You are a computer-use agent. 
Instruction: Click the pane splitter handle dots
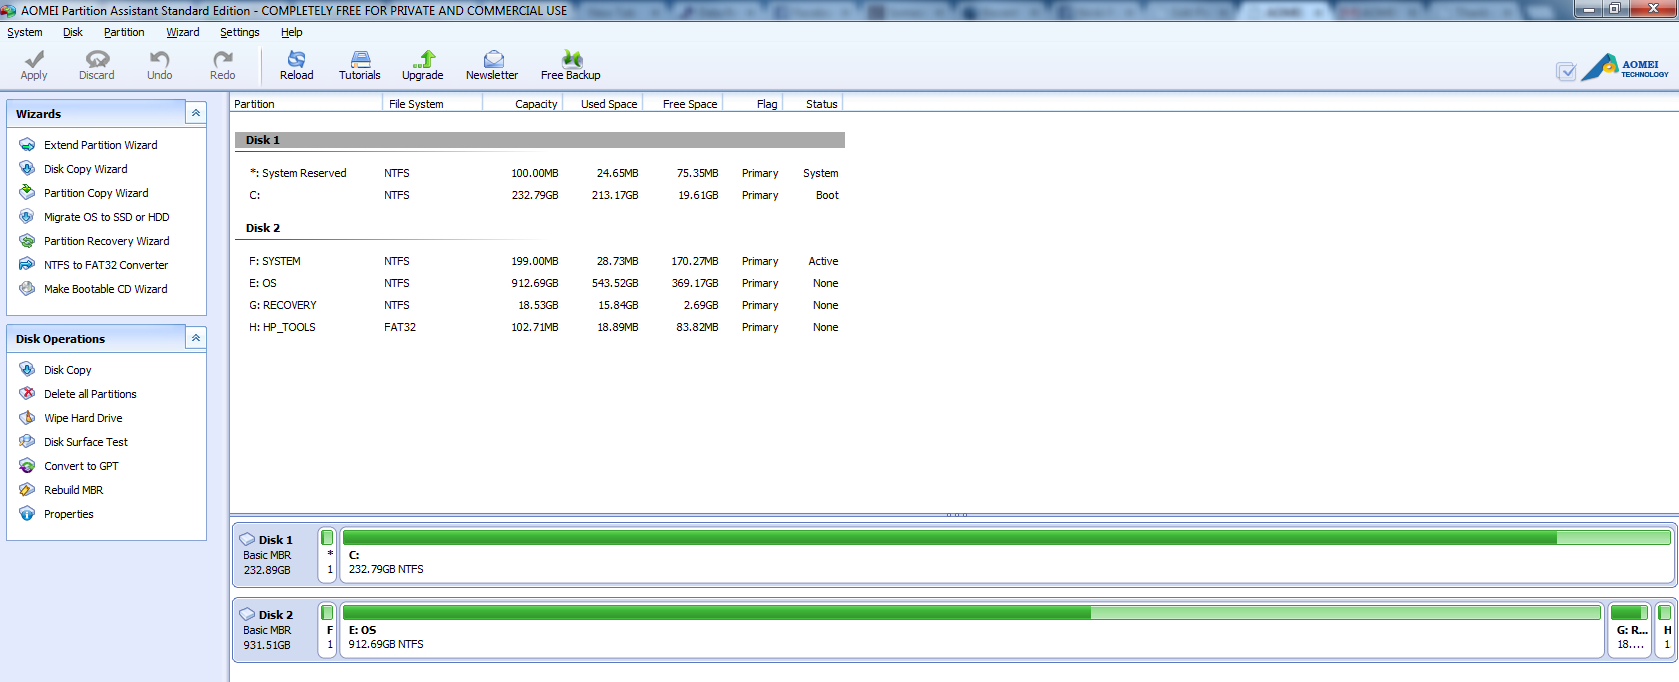957,515
